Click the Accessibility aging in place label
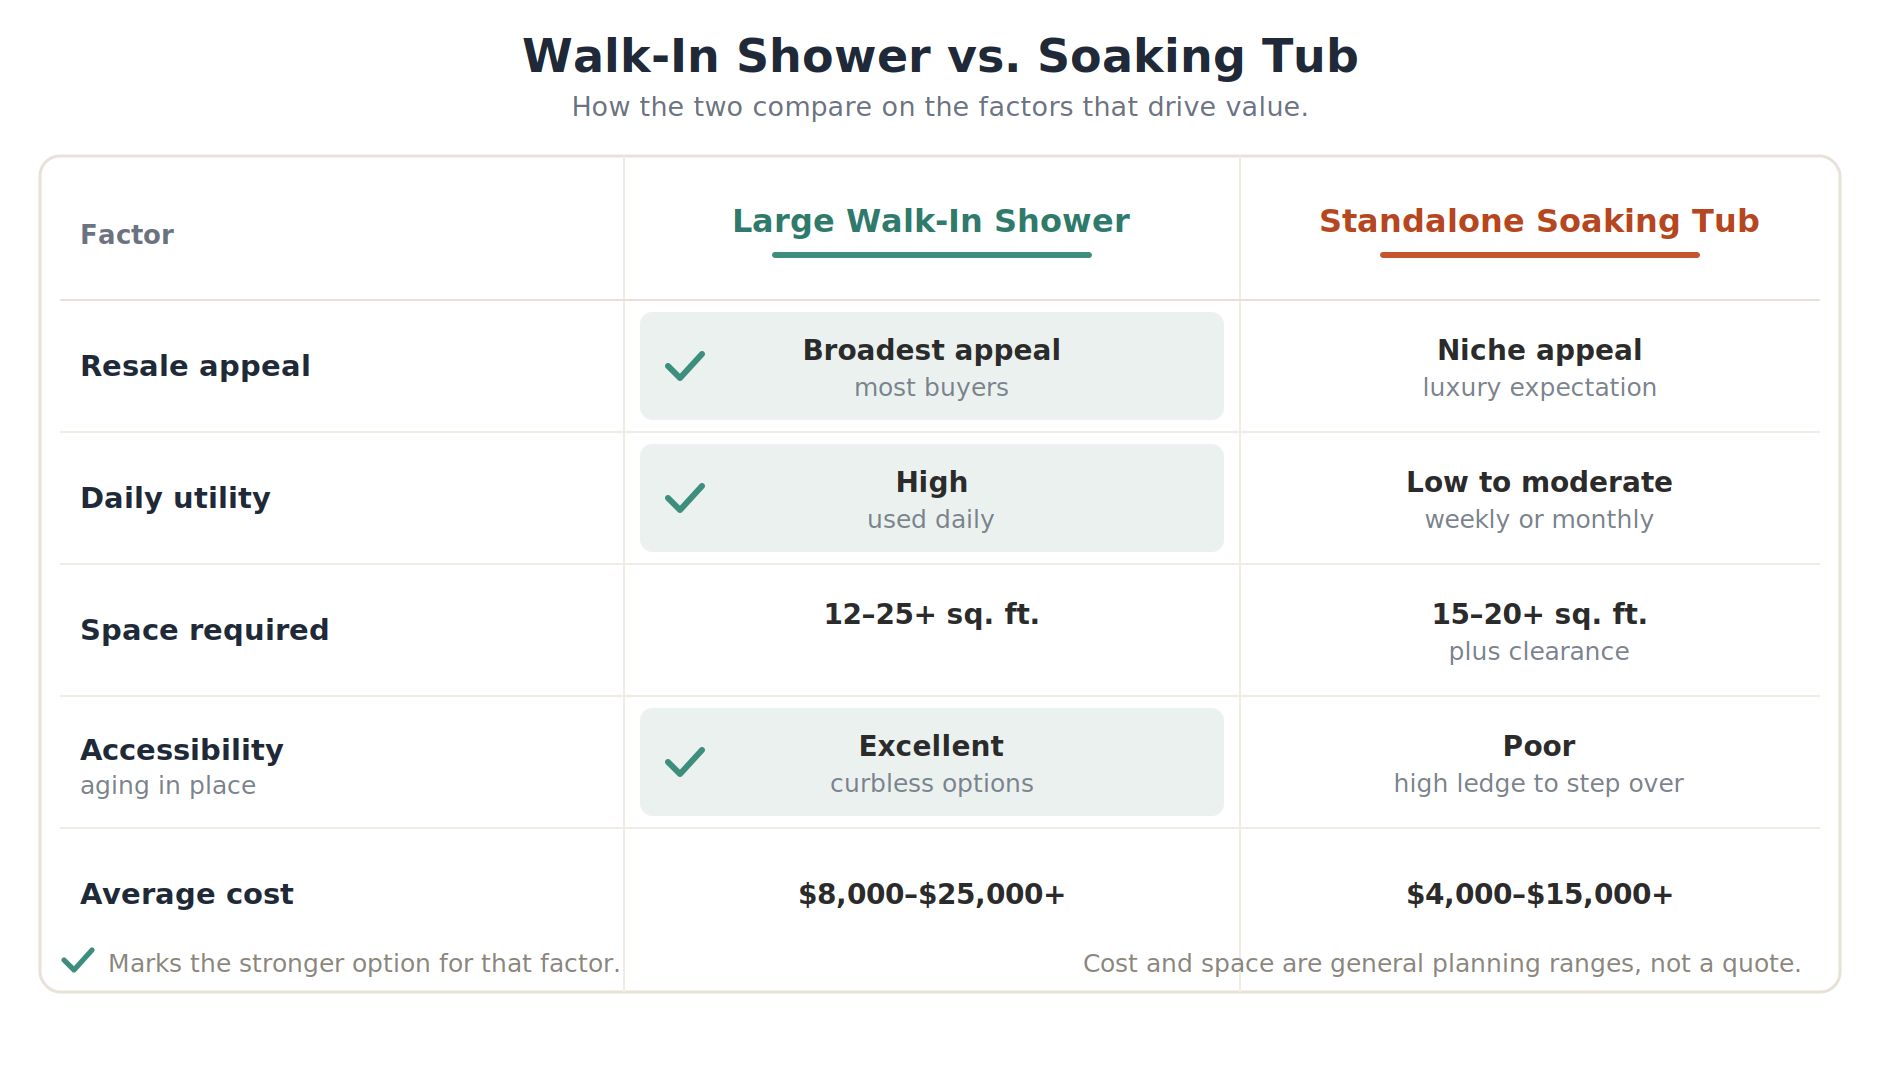The height and width of the screenshot is (1080, 1880). 182,766
